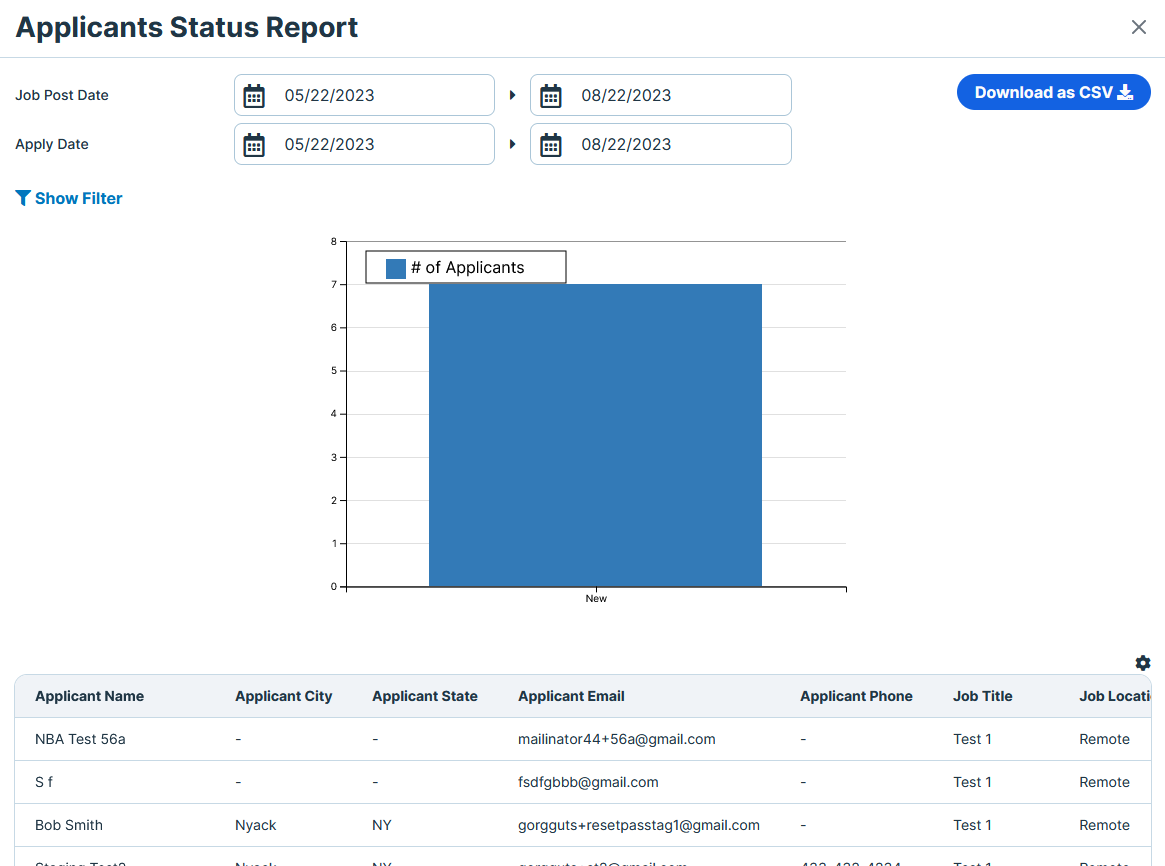Sort by Applicant Email column header
Image resolution: width=1165 pixels, height=866 pixels.
click(571, 696)
